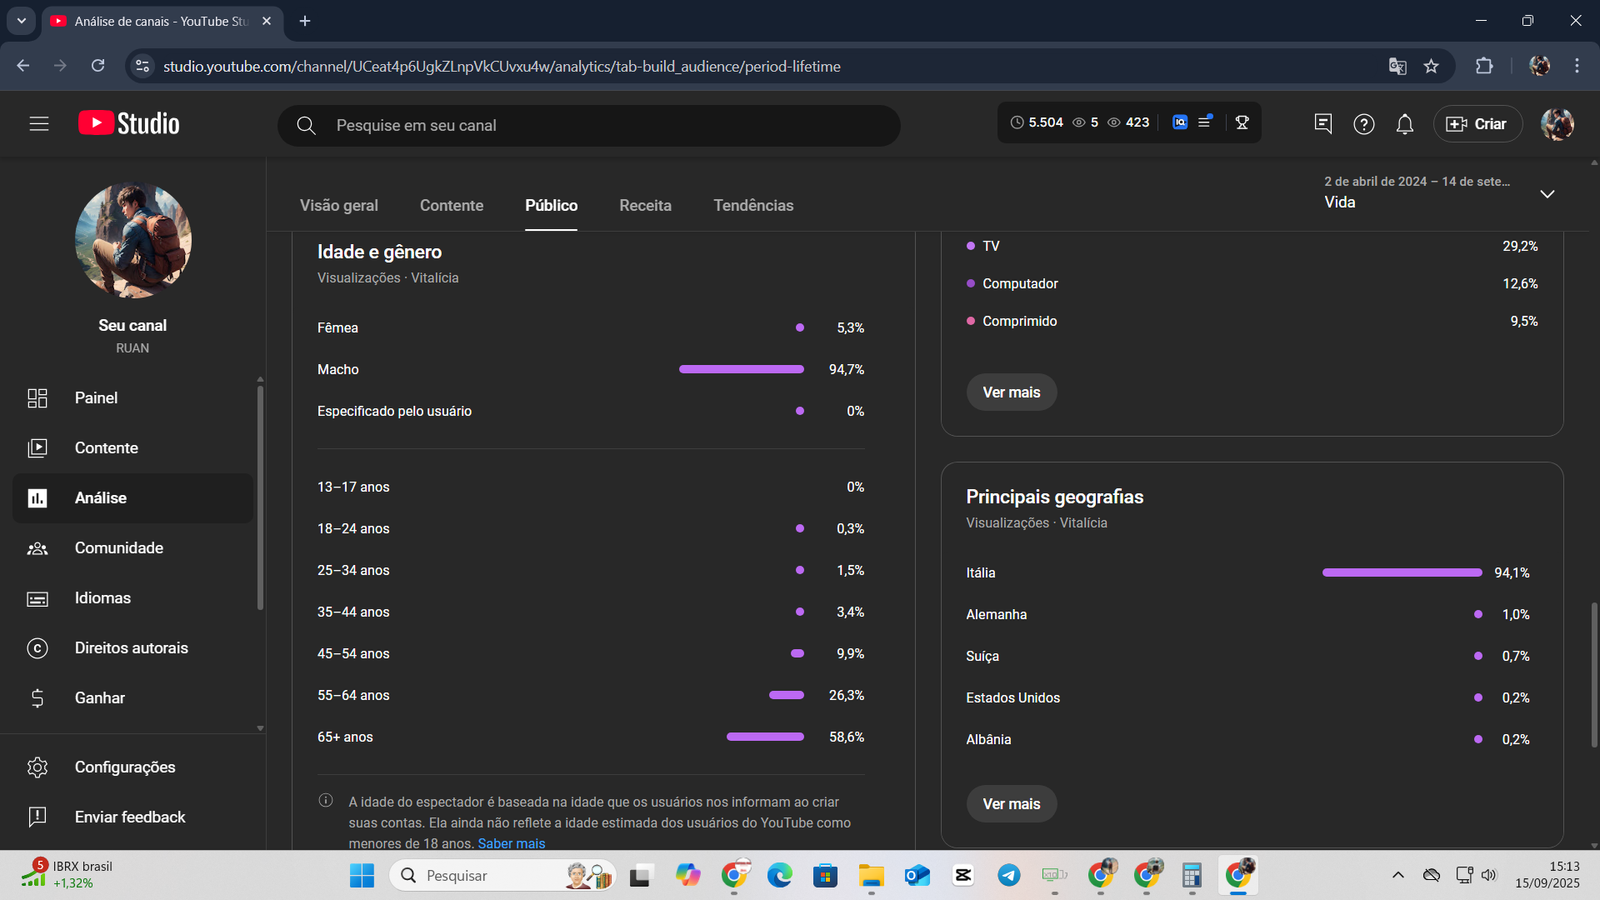The width and height of the screenshot is (1600, 900).
Task: Click the trophy icon in the top bar
Action: (x=1242, y=122)
